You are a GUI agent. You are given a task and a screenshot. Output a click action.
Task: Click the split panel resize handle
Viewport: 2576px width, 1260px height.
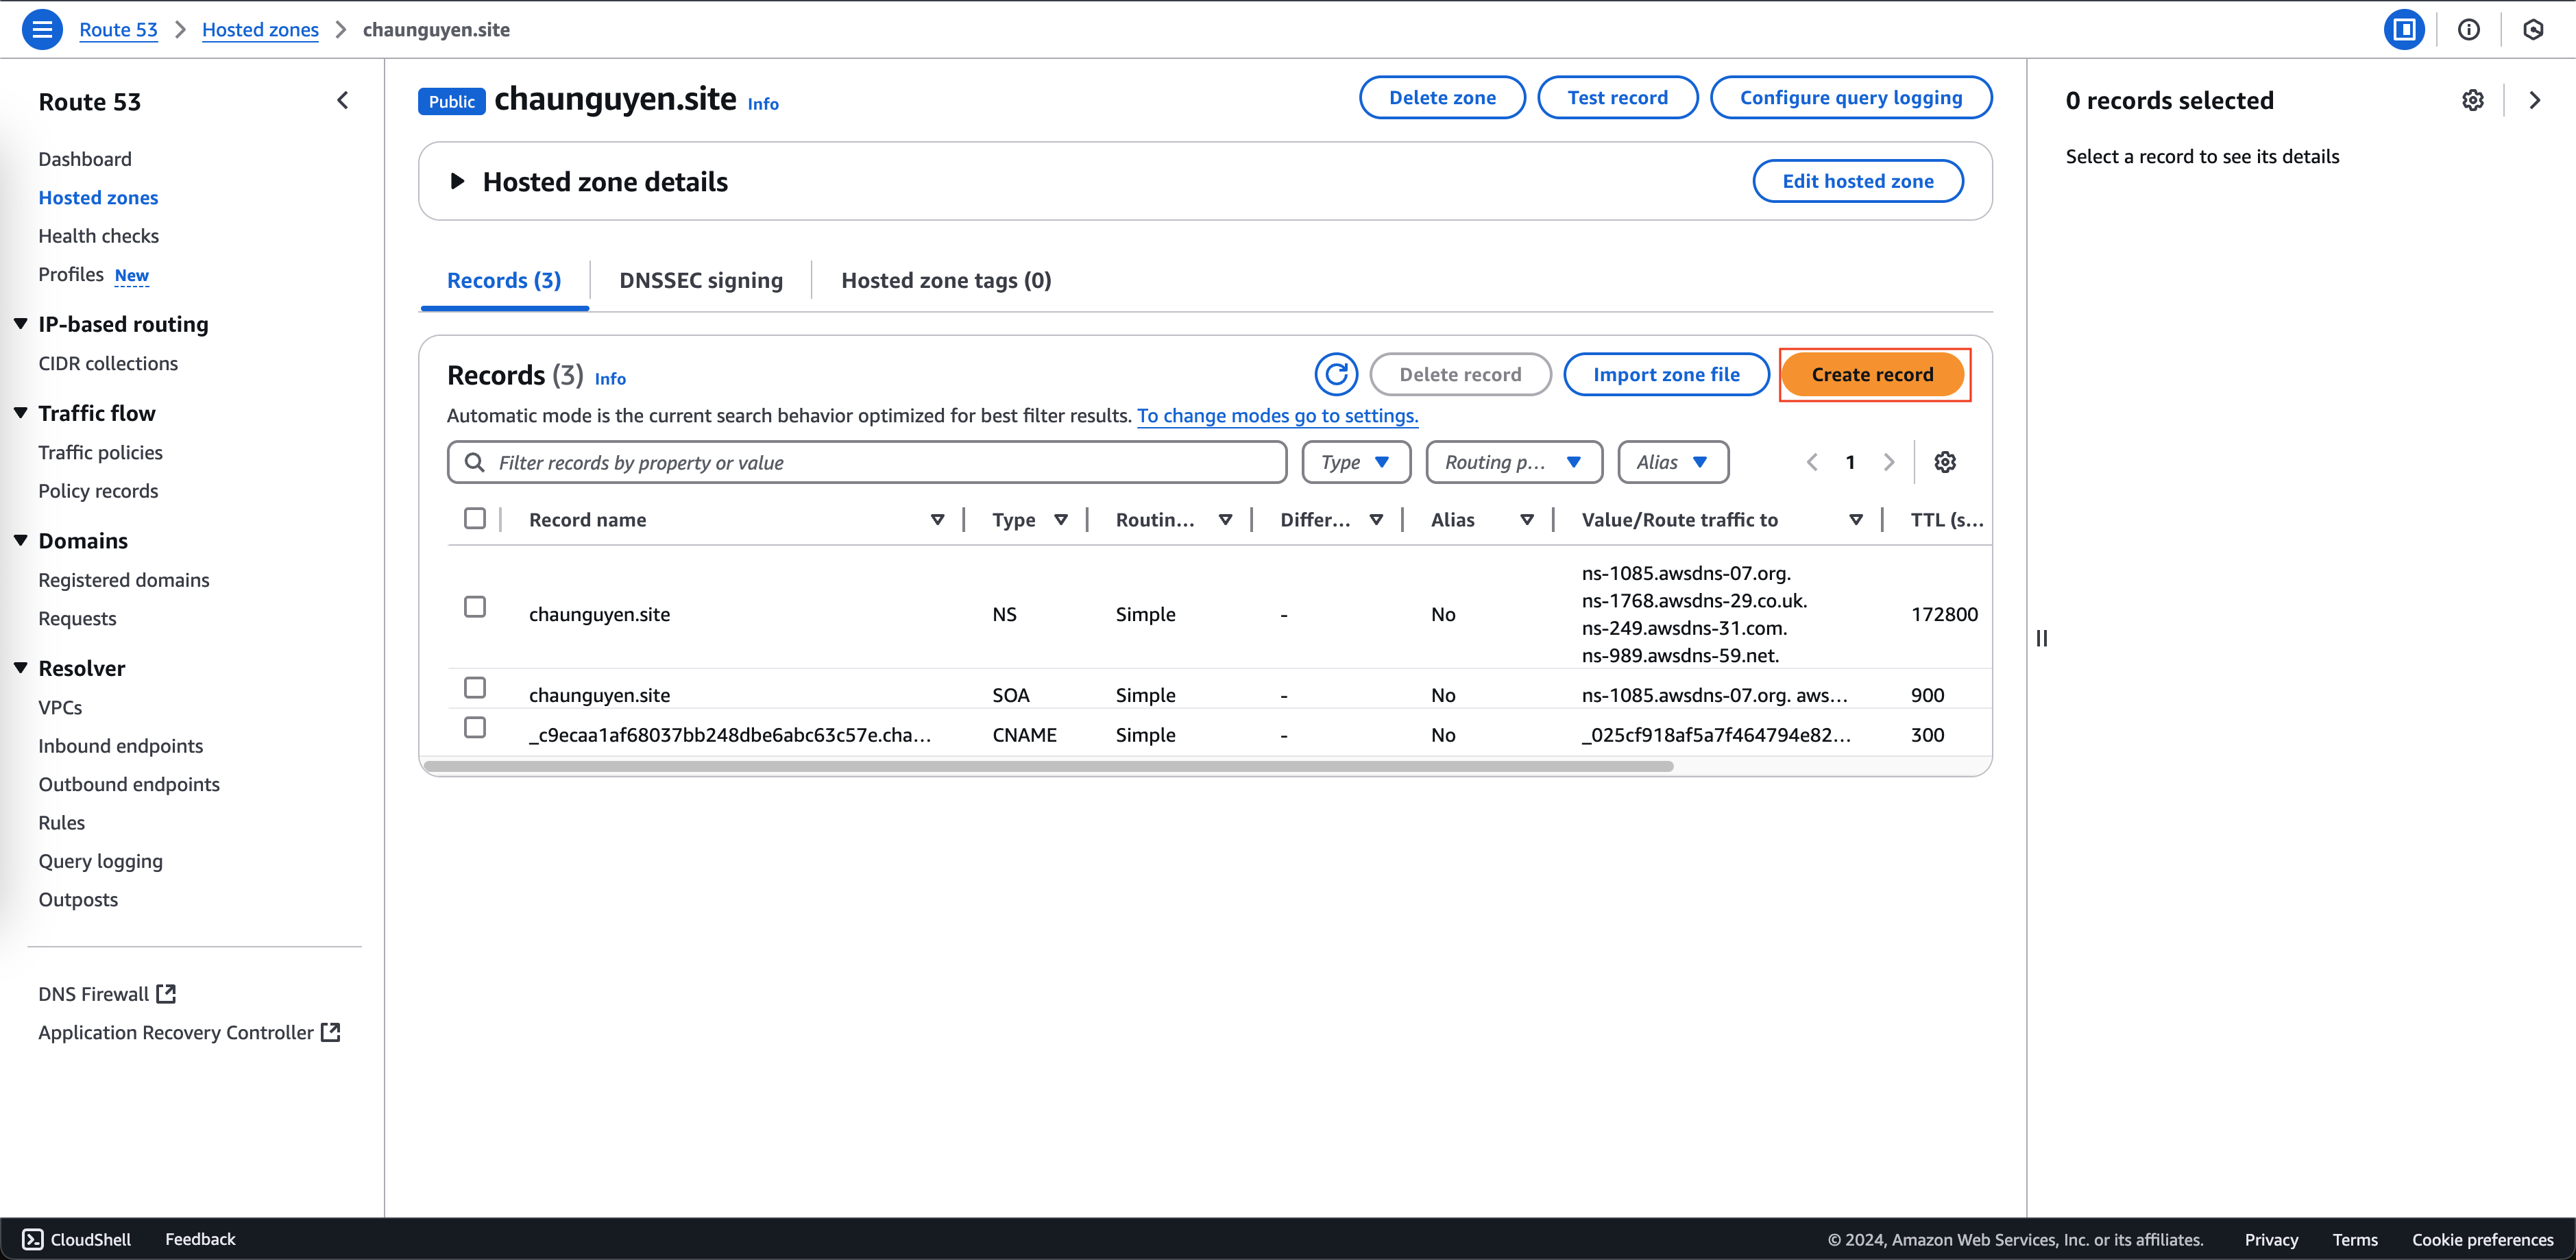[x=2042, y=638]
